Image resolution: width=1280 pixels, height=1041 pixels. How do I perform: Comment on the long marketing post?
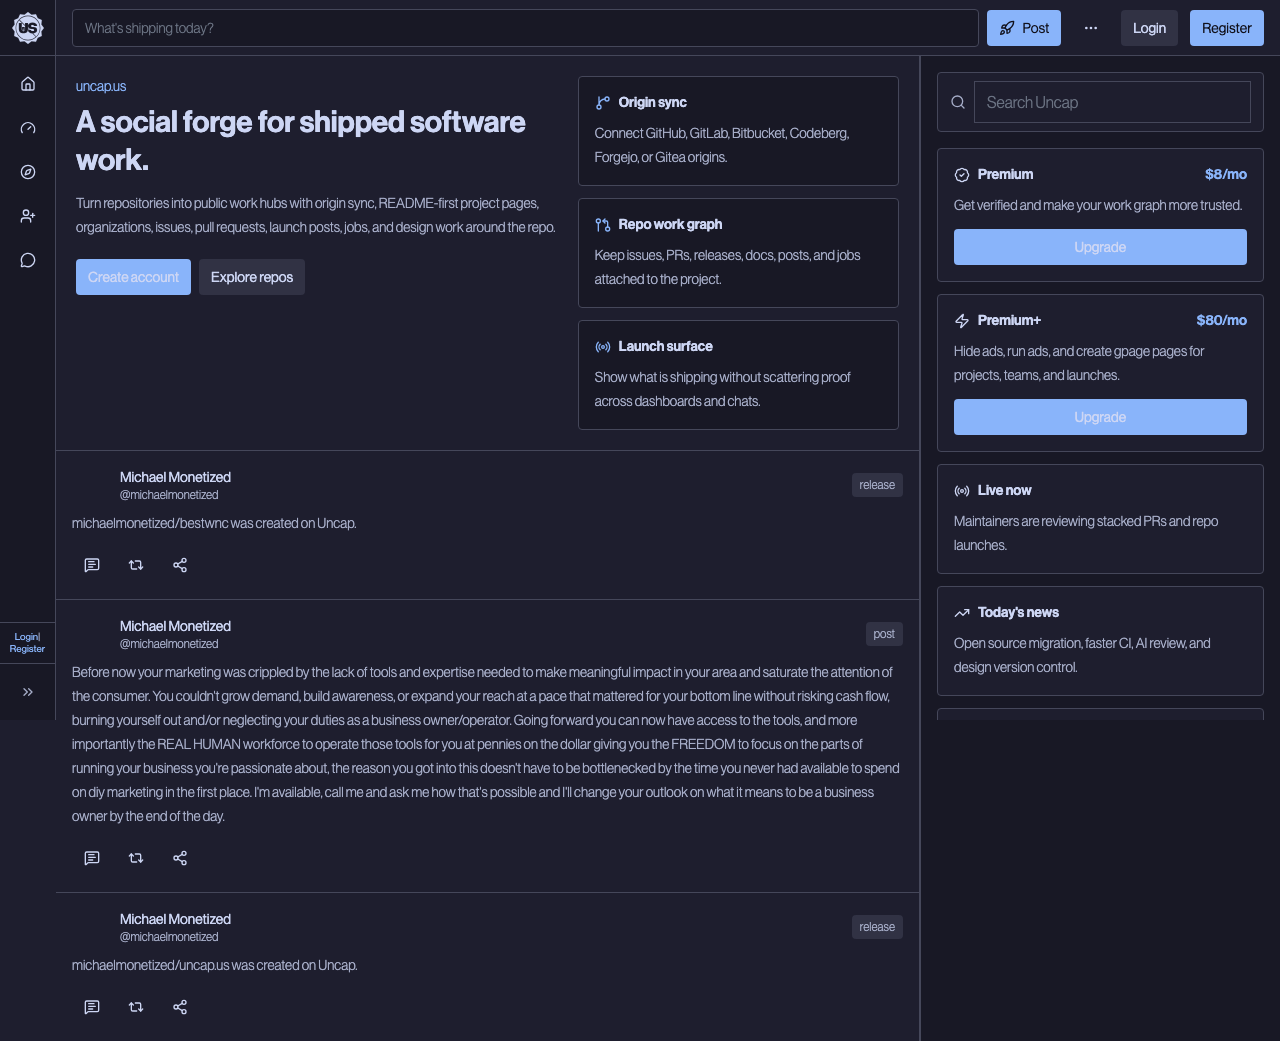point(92,858)
